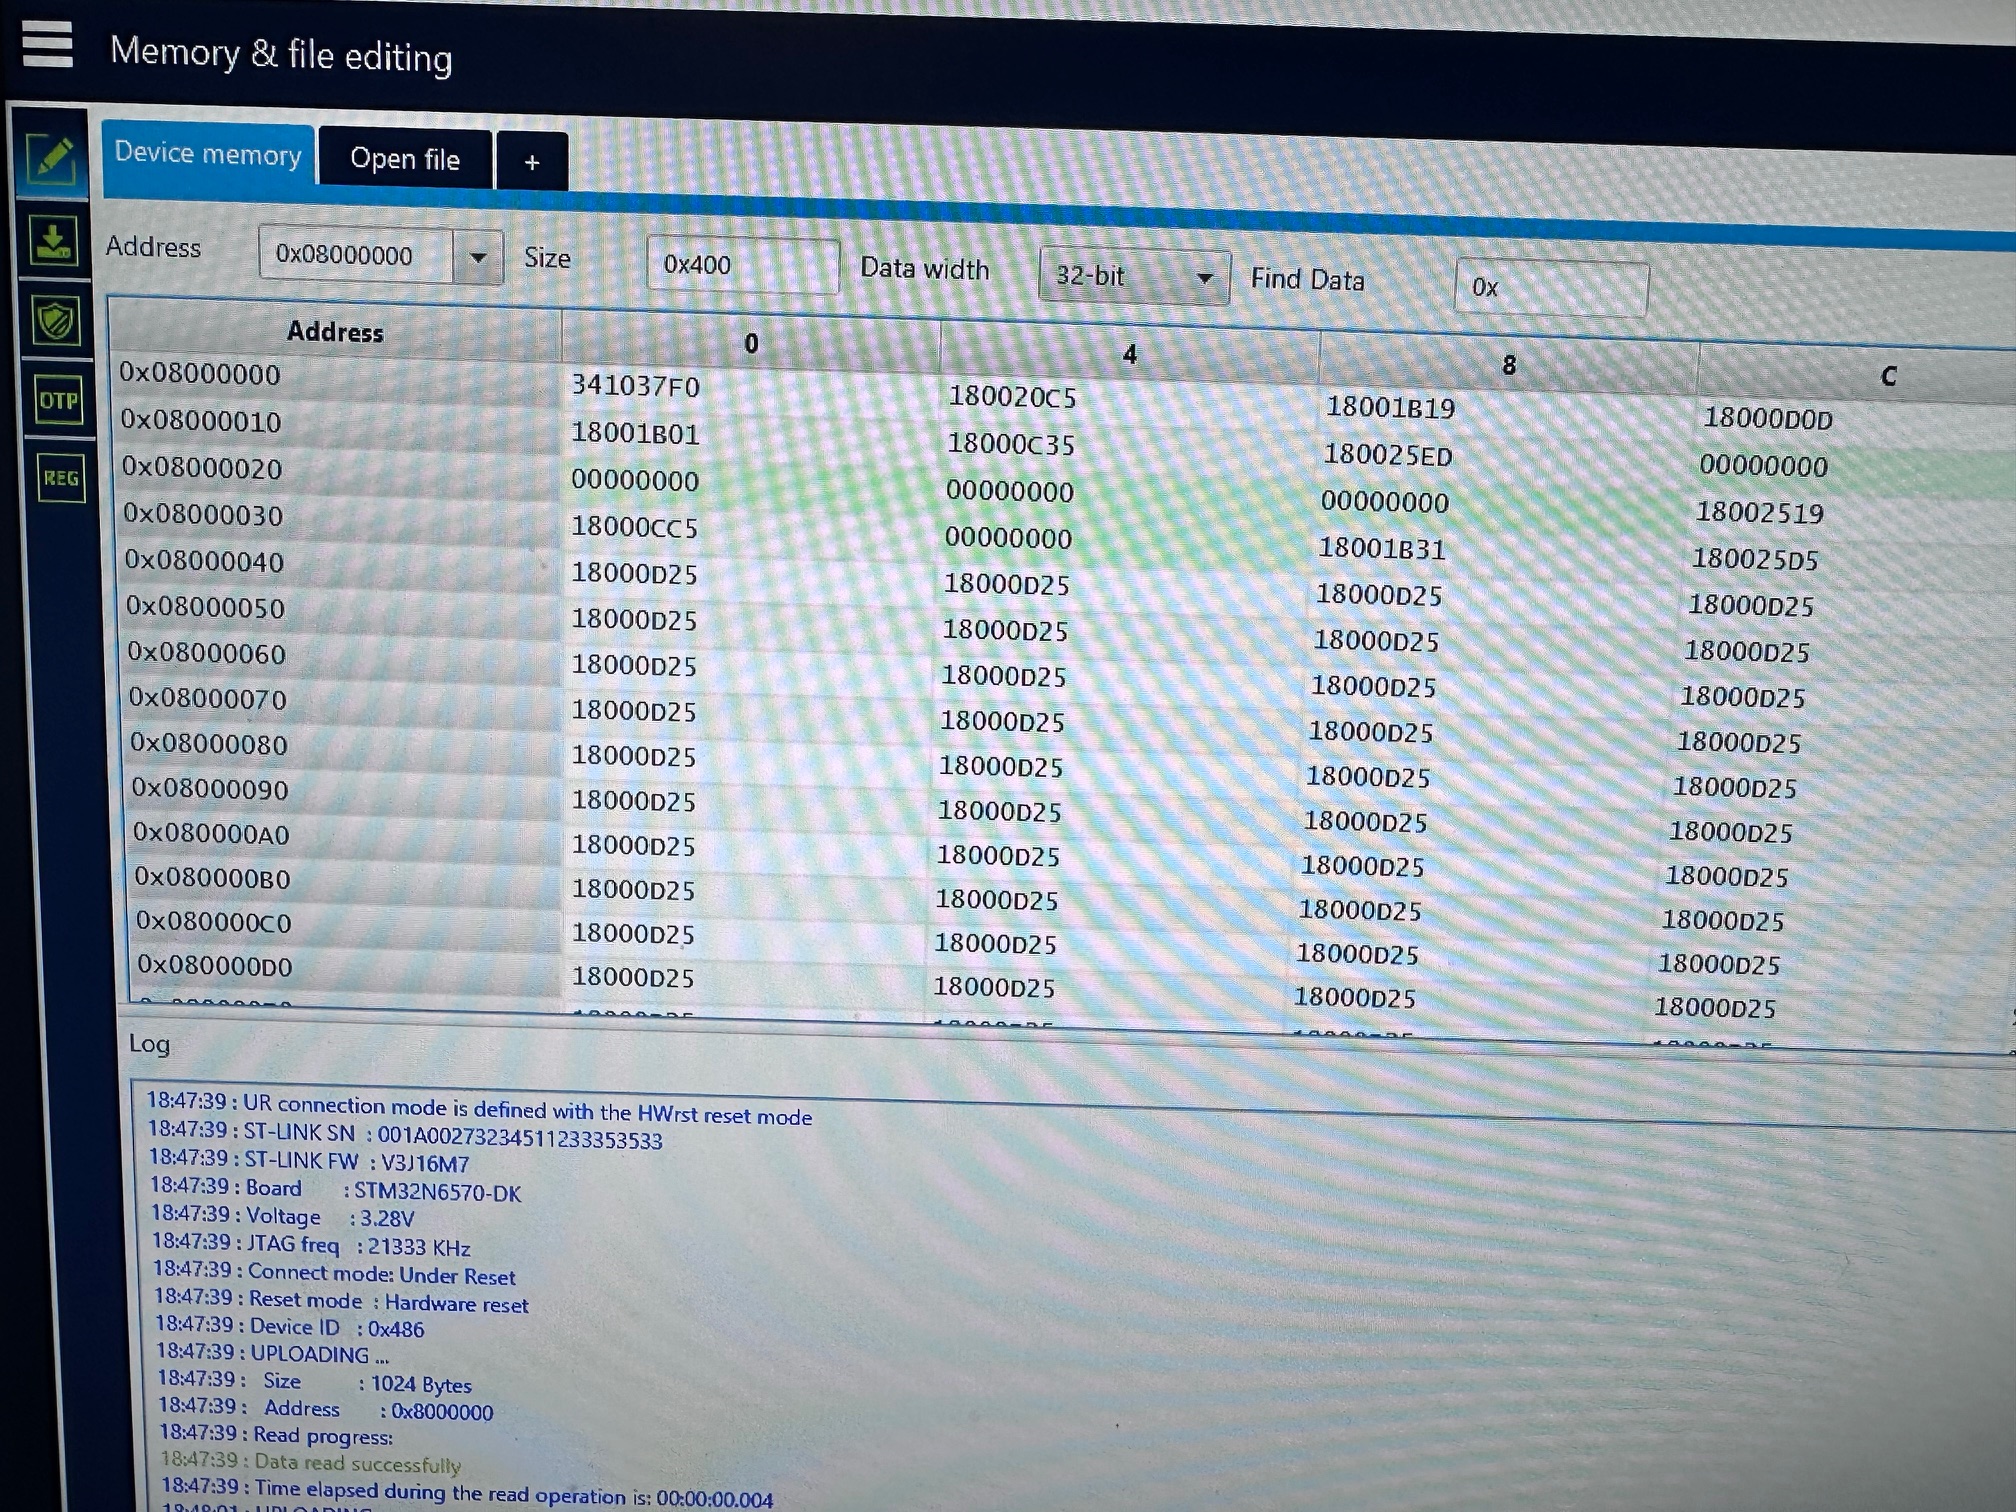Open the Erasing & Programming download icon
This screenshot has width=2016, height=1512.
53,241
